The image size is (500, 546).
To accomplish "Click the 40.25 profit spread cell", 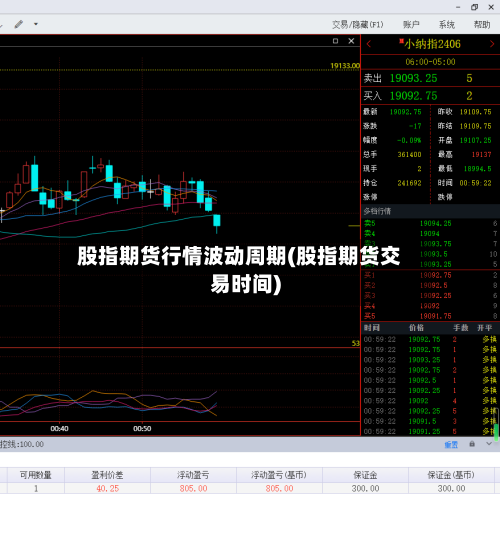I will (108, 489).
